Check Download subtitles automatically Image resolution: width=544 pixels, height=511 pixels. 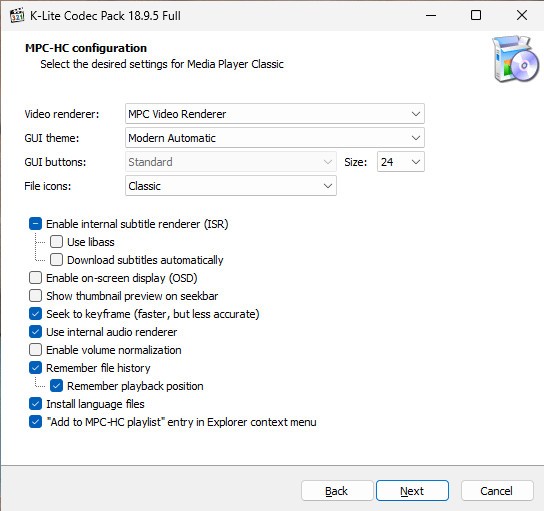click(x=56, y=260)
